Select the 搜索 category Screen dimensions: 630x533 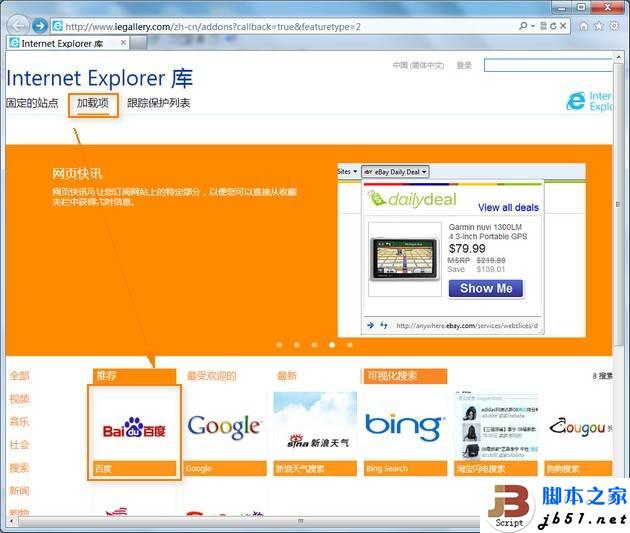[20, 468]
